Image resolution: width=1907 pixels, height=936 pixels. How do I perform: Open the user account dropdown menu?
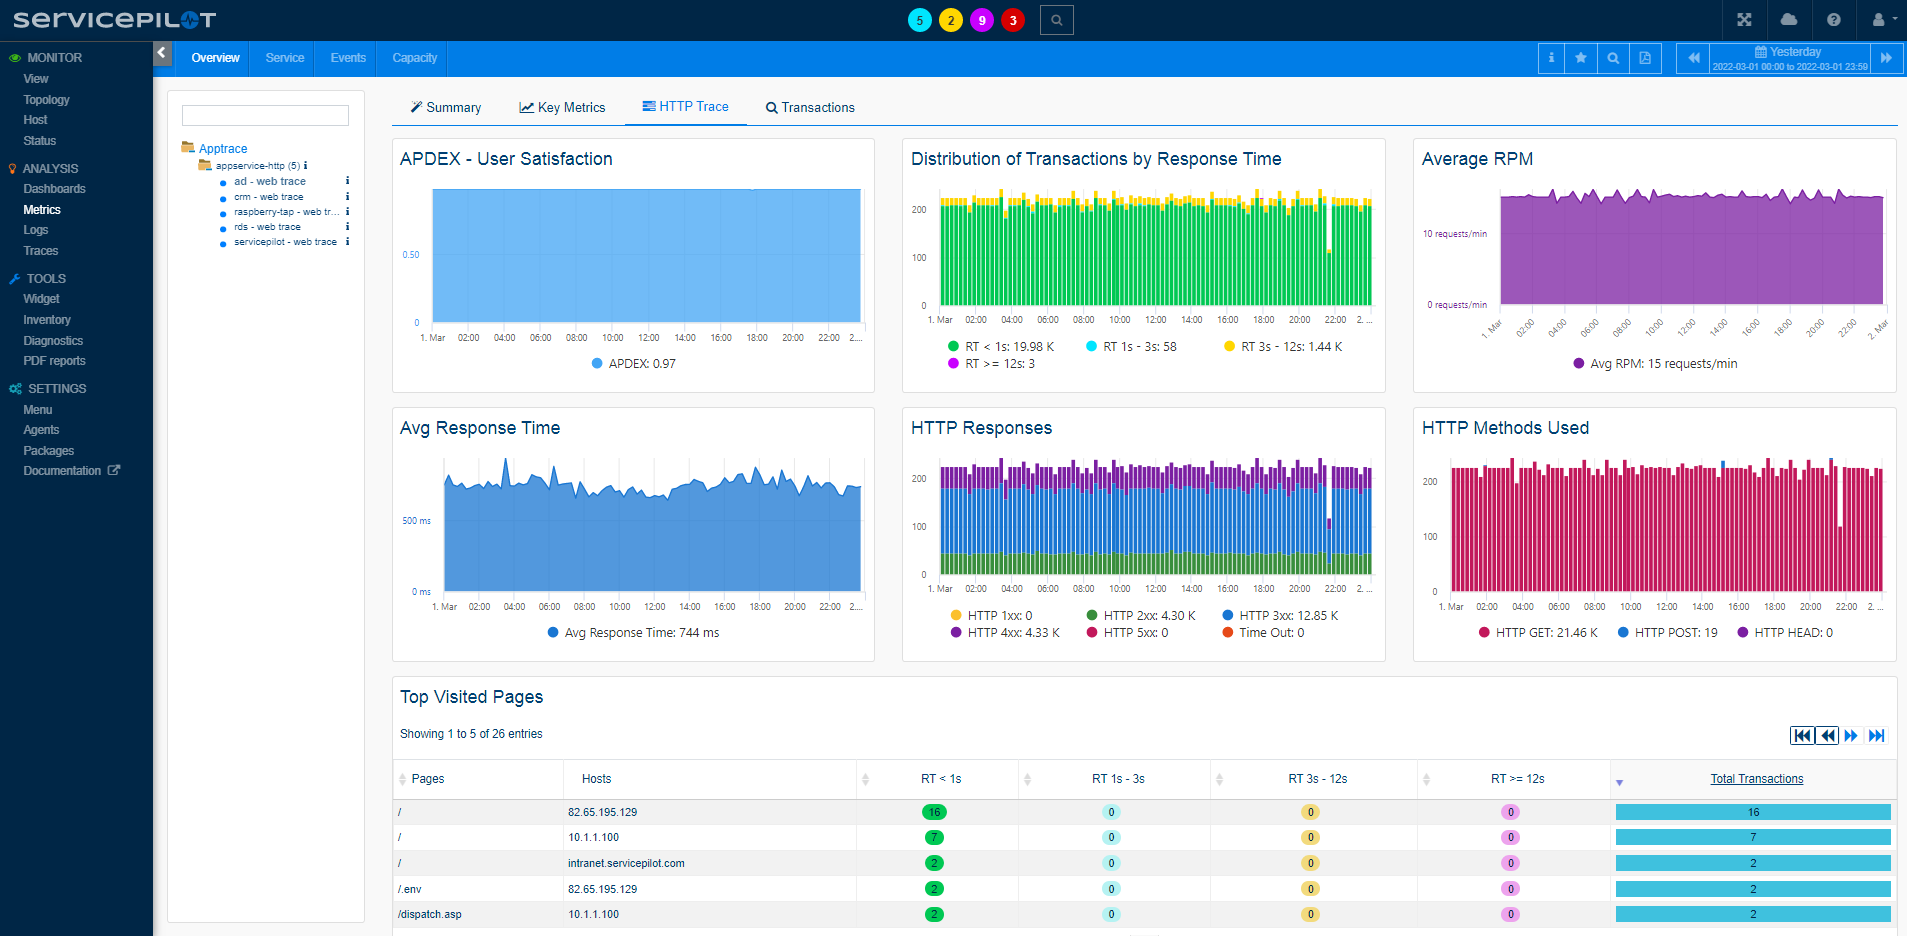1883,20
